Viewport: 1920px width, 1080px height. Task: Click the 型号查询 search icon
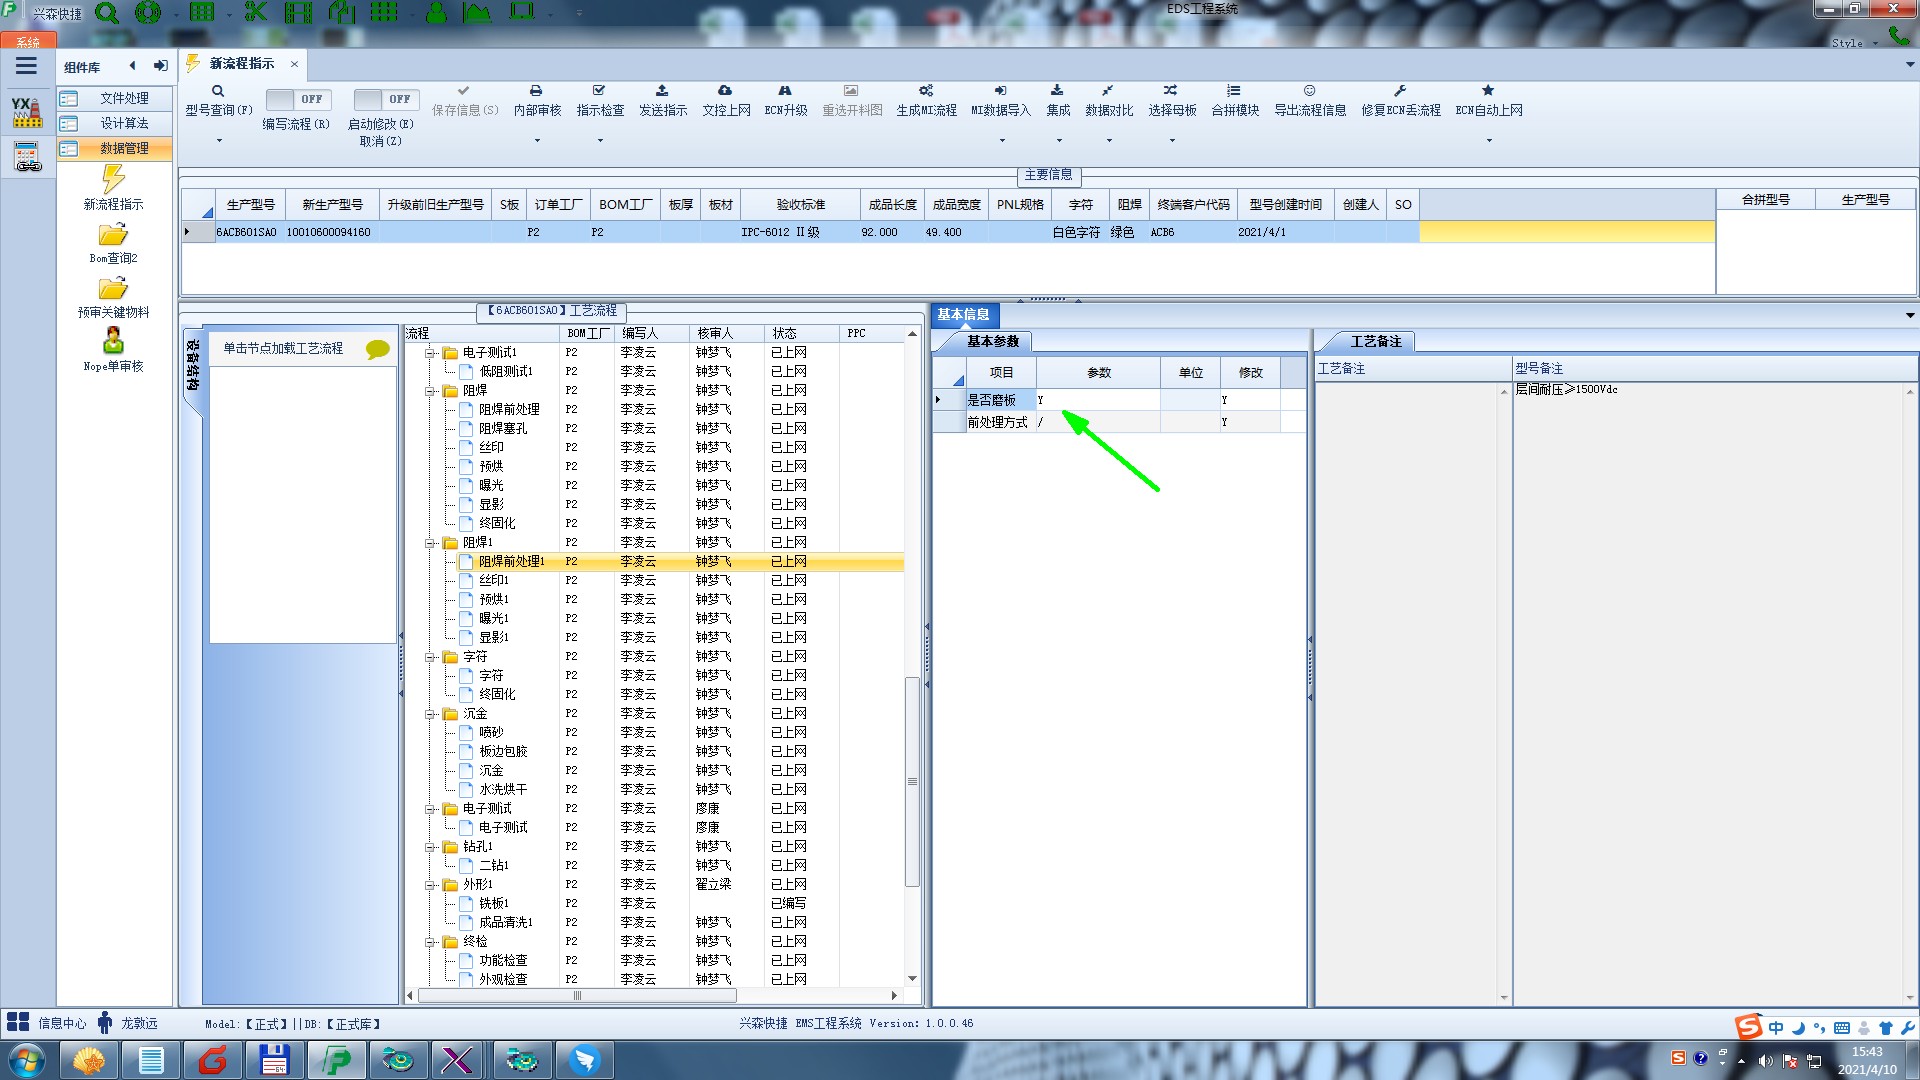(218, 91)
